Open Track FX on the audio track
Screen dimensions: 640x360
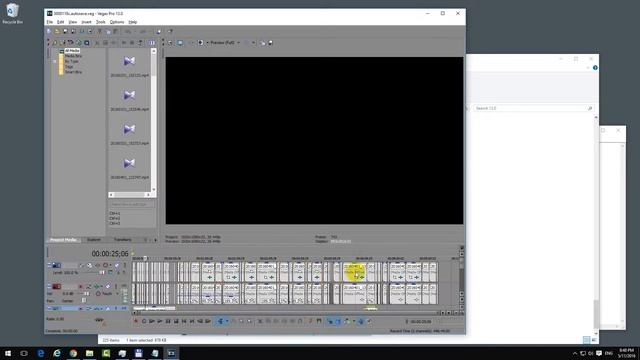[97, 287]
